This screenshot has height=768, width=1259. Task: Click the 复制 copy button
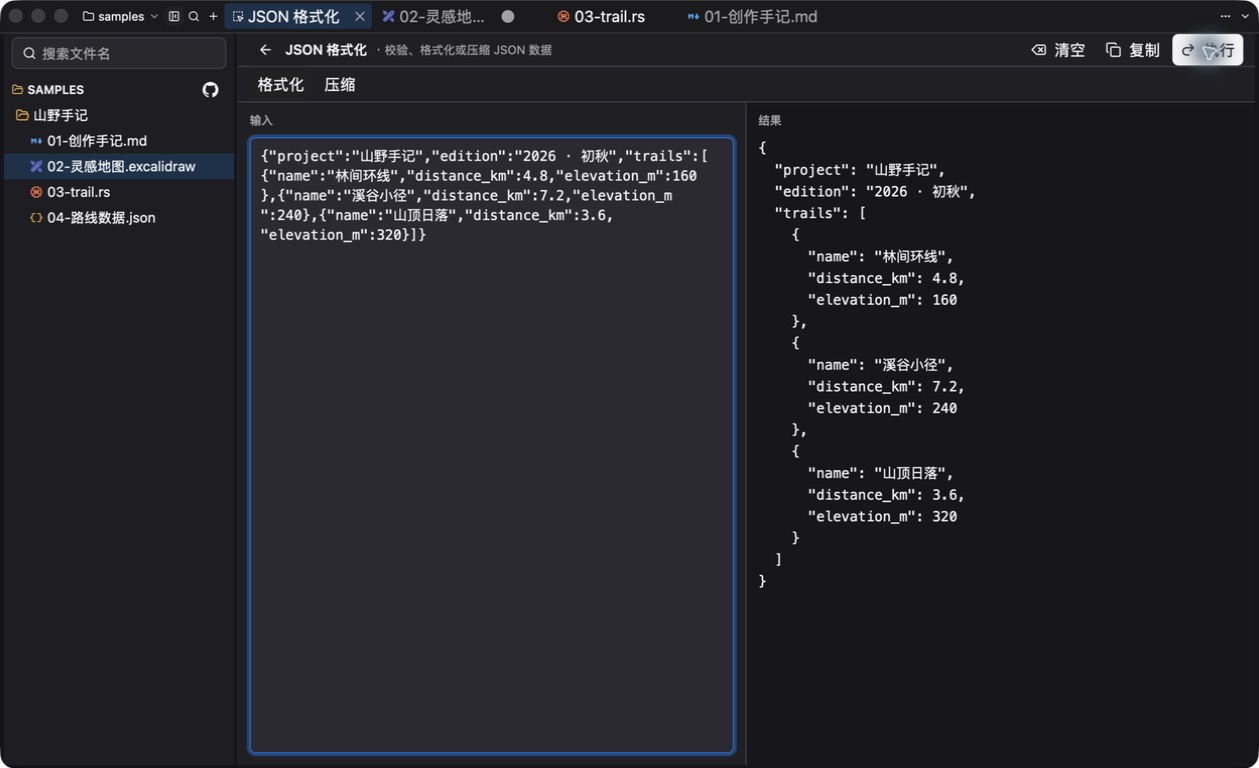tap(1133, 50)
